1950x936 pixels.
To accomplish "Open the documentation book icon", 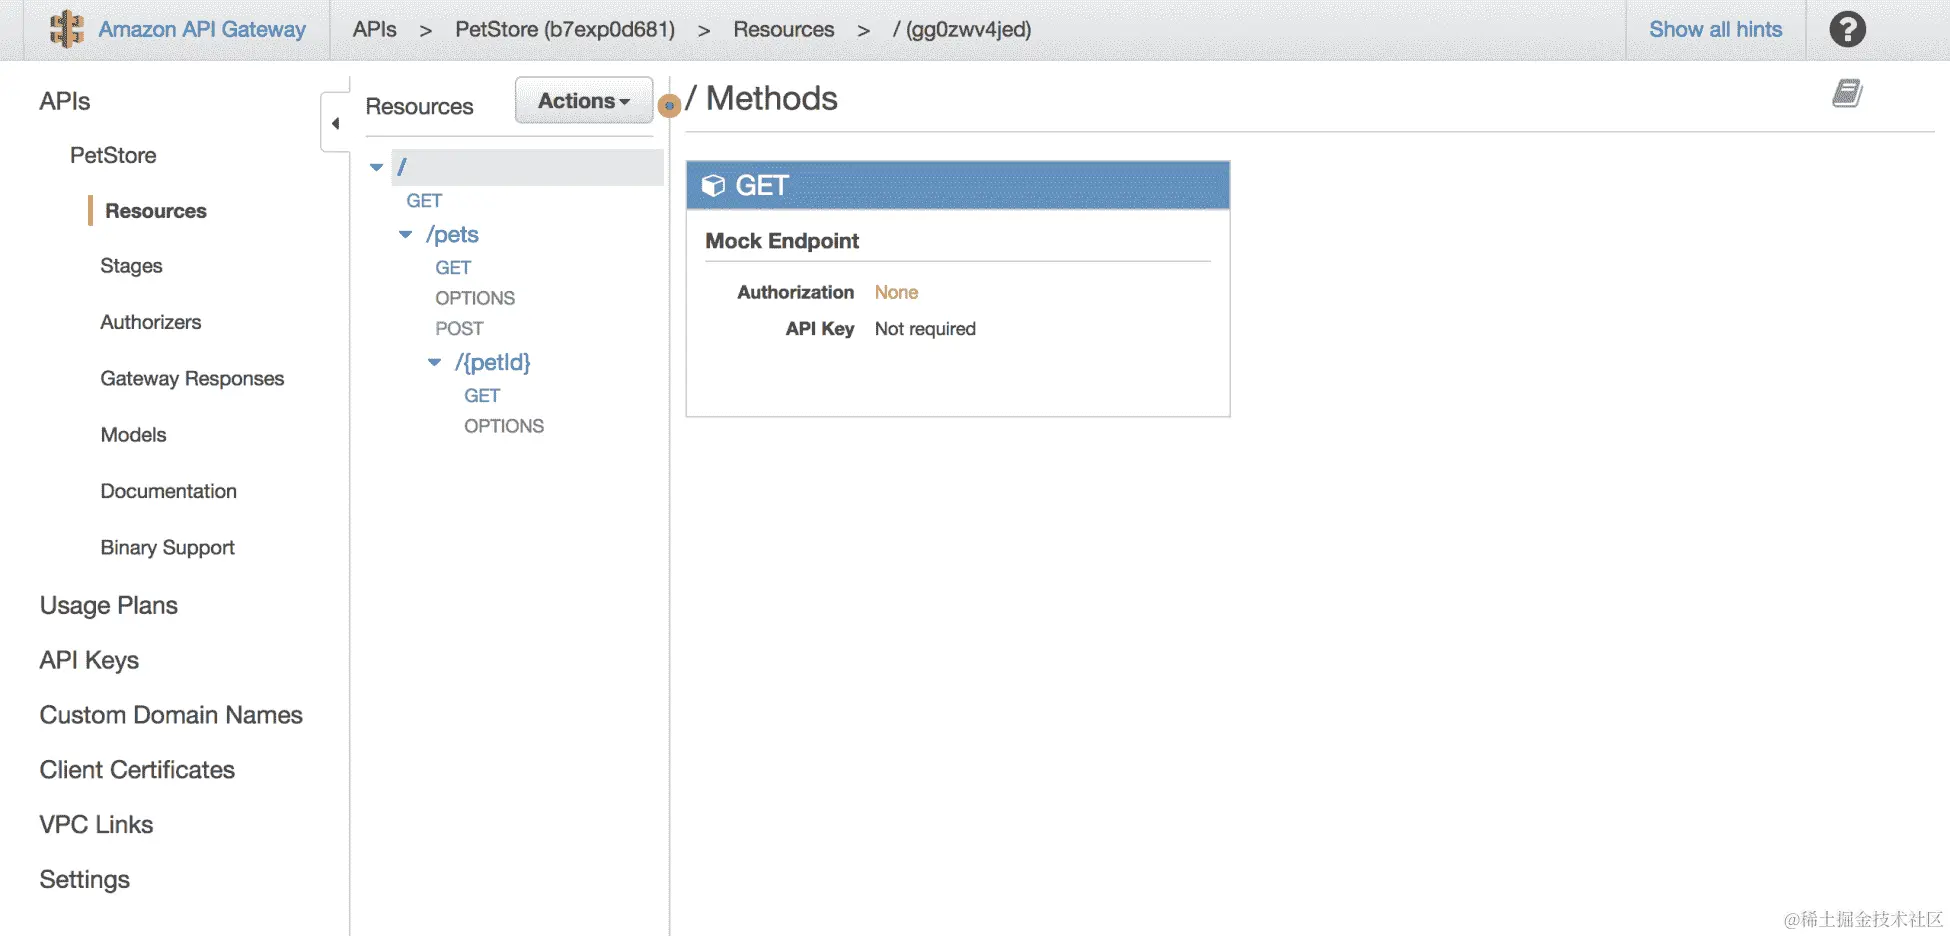I will coord(1847,93).
